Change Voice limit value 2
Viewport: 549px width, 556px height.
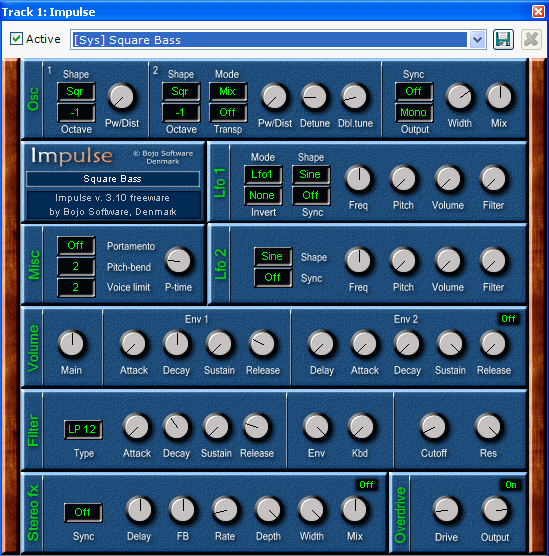pos(76,288)
